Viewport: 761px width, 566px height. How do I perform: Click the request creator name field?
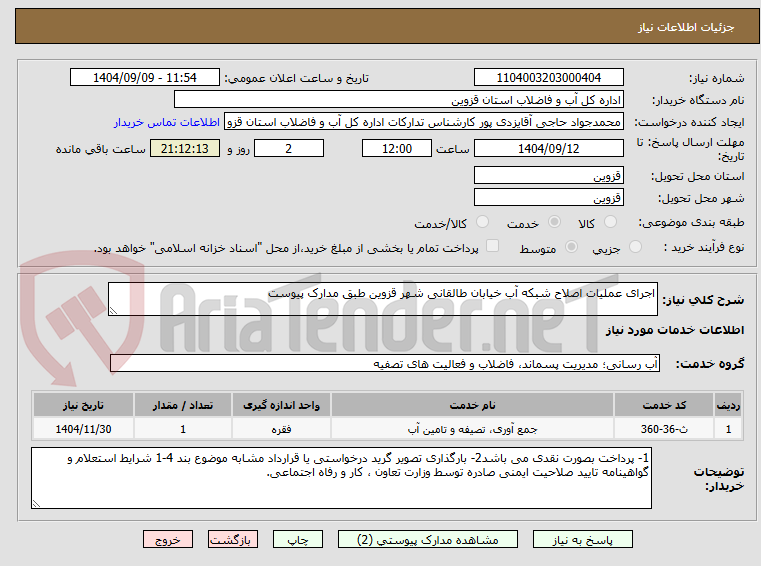[424, 122]
